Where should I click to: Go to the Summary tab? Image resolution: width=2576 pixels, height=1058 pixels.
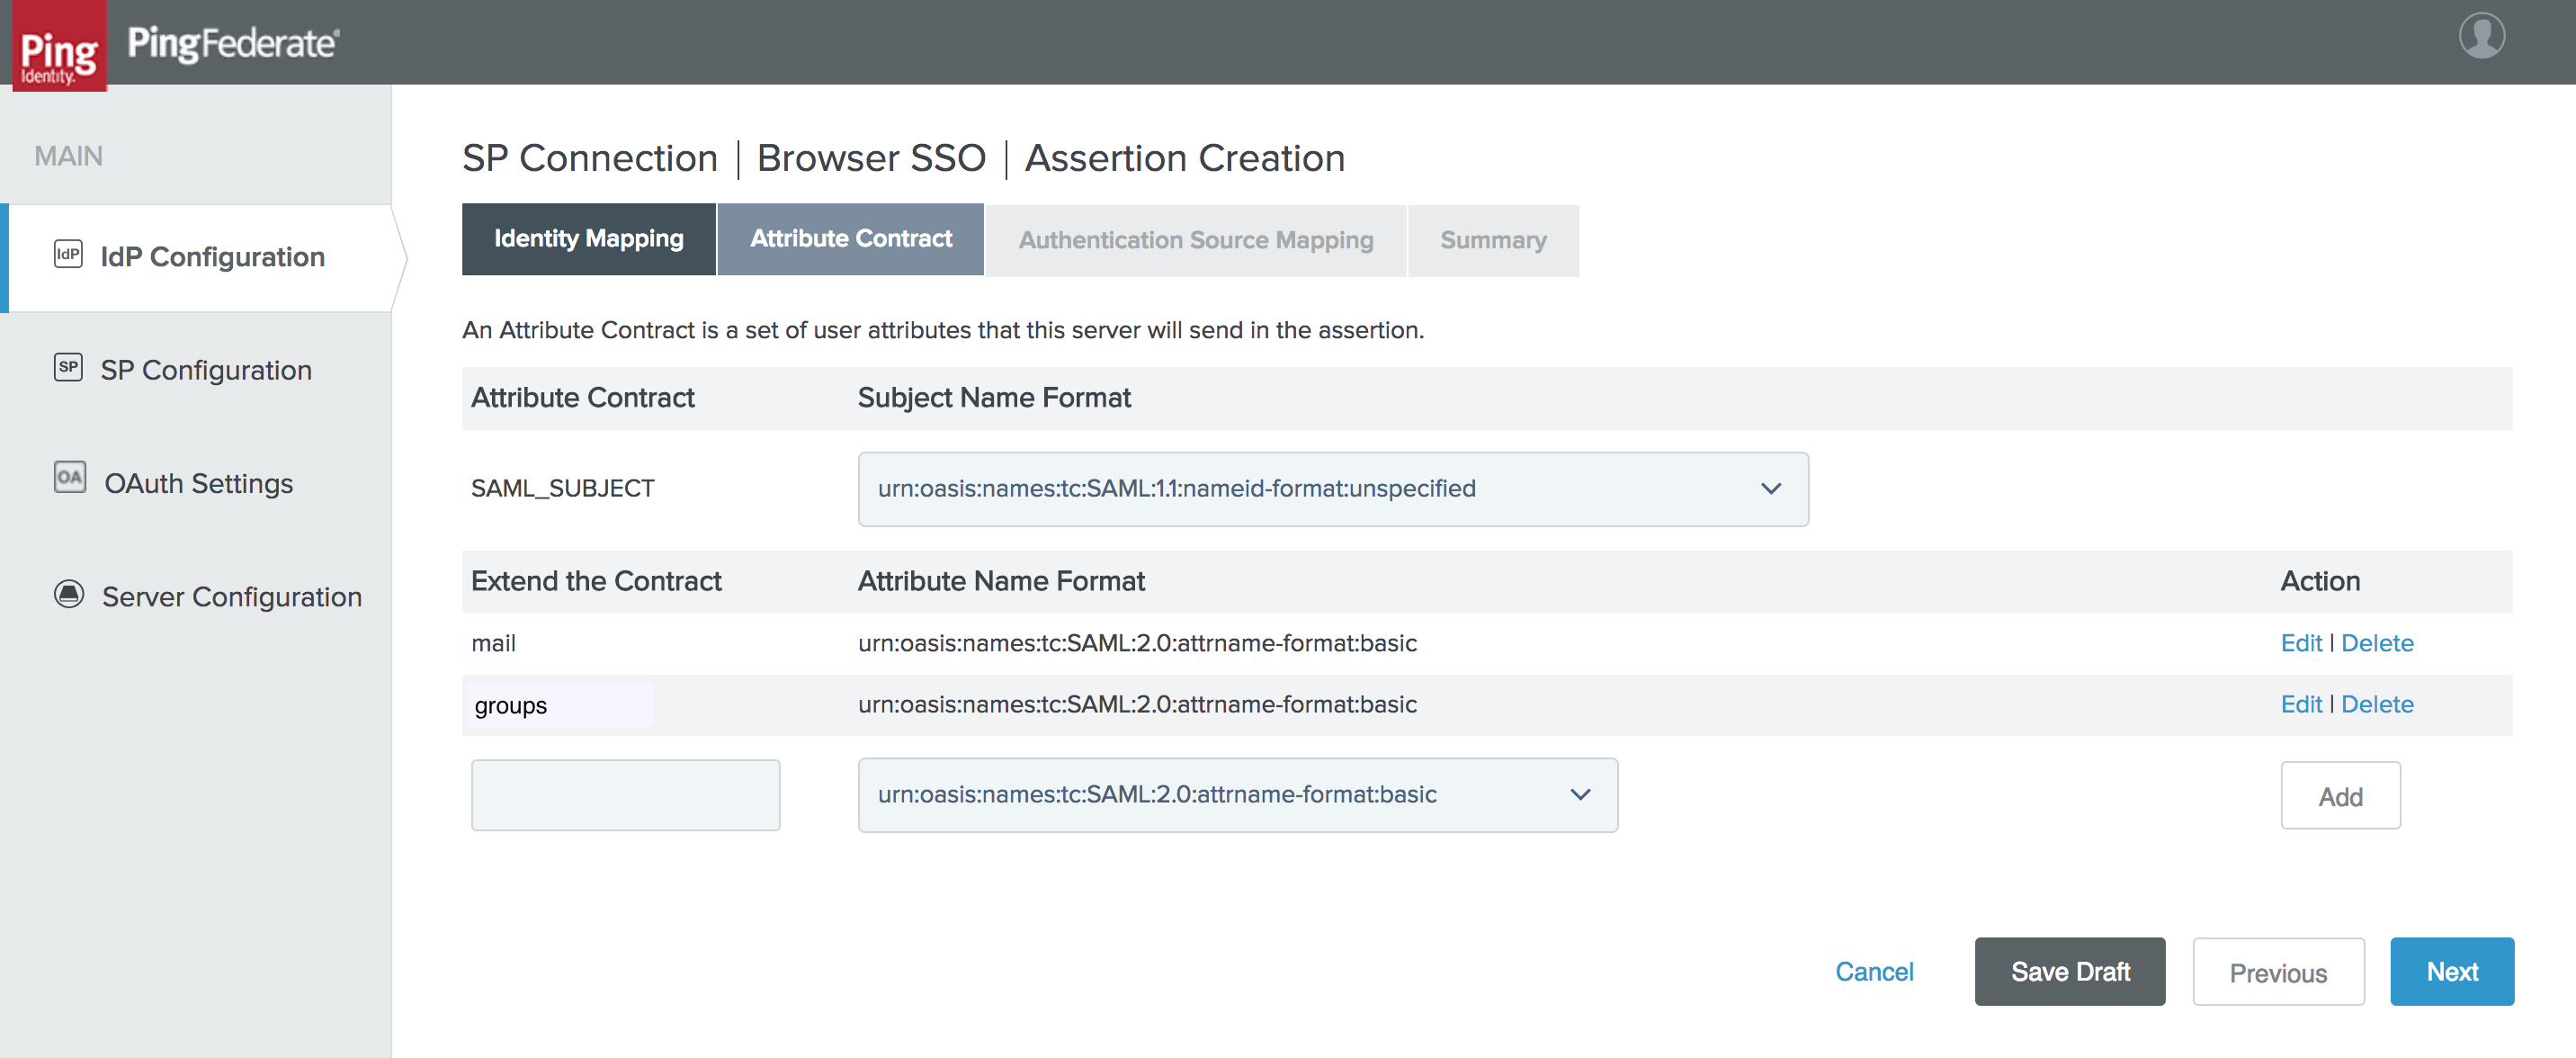coord(1492,241)
